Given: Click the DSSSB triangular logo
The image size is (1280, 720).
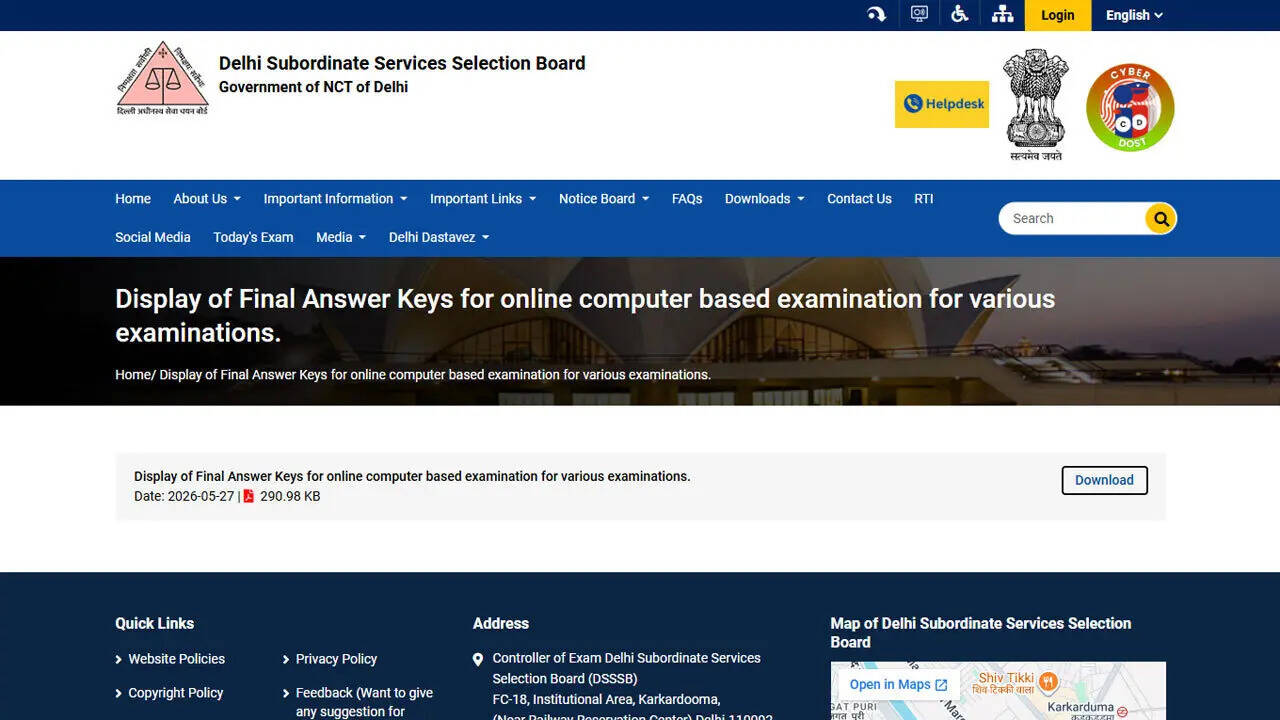Looking at the screenshot, I should pos(162,78).
